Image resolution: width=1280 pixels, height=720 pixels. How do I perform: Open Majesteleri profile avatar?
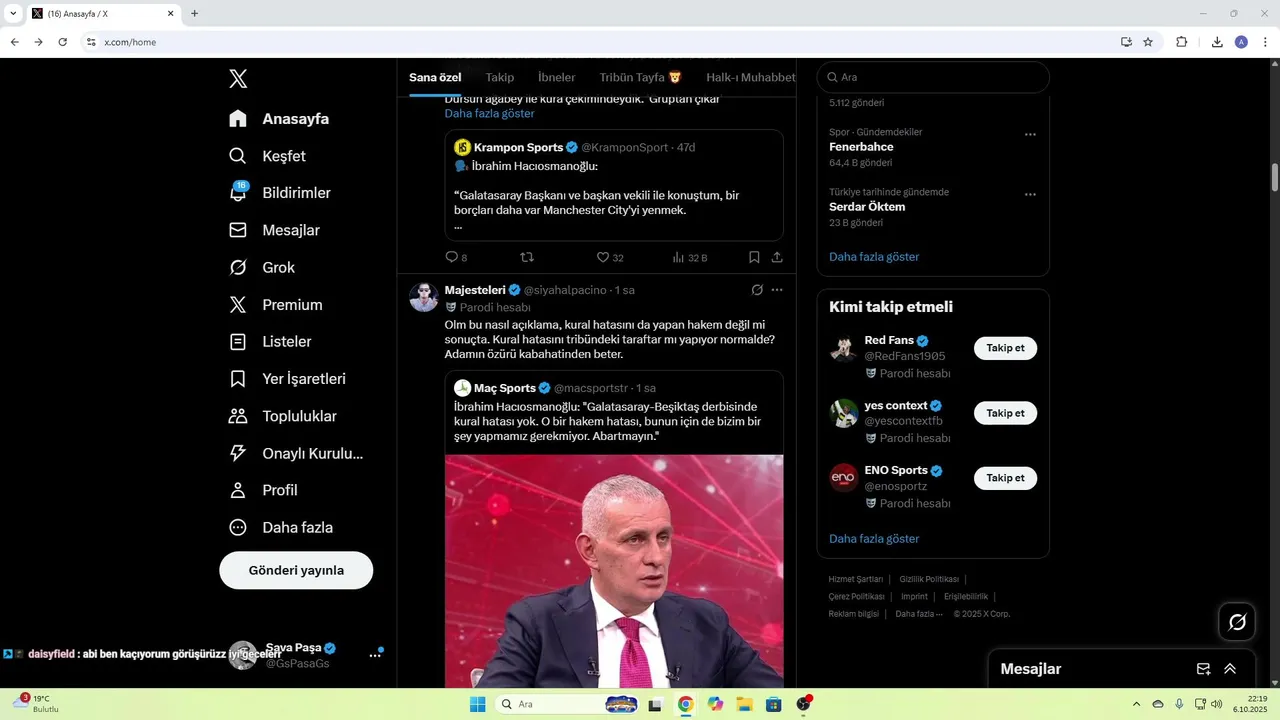coord(424,298)
